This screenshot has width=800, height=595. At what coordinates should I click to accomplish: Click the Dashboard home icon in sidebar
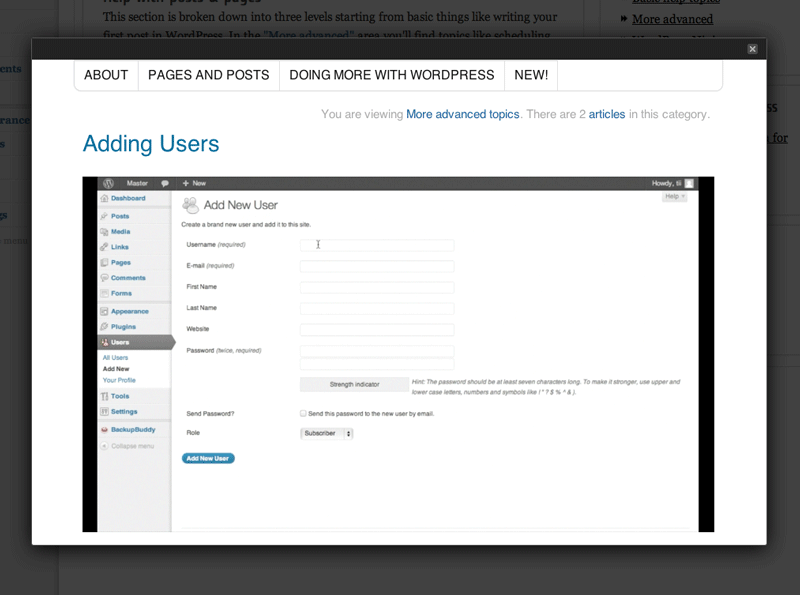pyautogui.click(x=105, y=198)
